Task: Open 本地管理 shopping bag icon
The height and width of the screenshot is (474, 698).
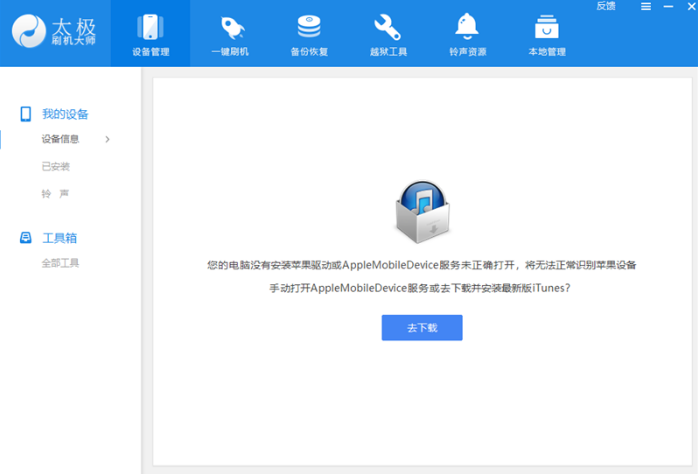Action: click(x=547, y=27)
